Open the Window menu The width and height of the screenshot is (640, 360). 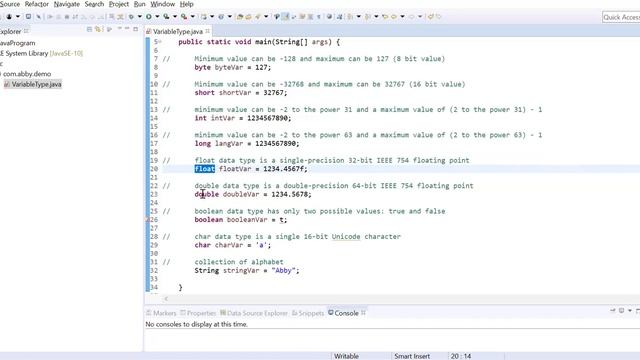pyautogui.click(x=162, y=4)
